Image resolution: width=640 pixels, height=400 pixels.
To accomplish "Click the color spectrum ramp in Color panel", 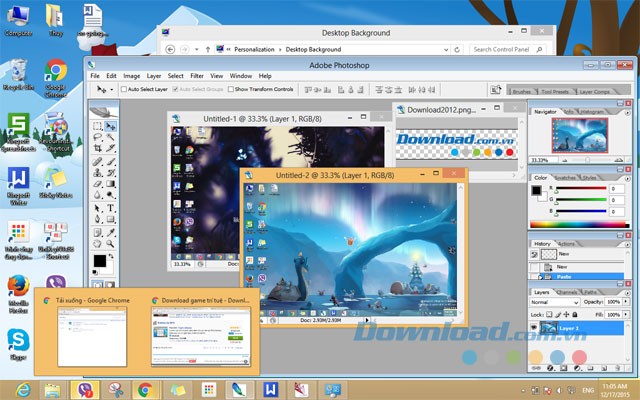I will point(580,223).
